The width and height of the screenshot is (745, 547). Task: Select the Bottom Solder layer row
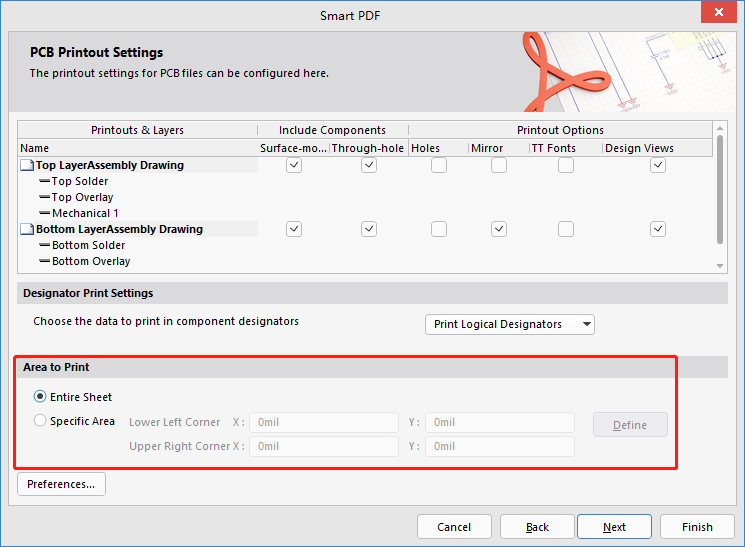click(x=88, y=246)
